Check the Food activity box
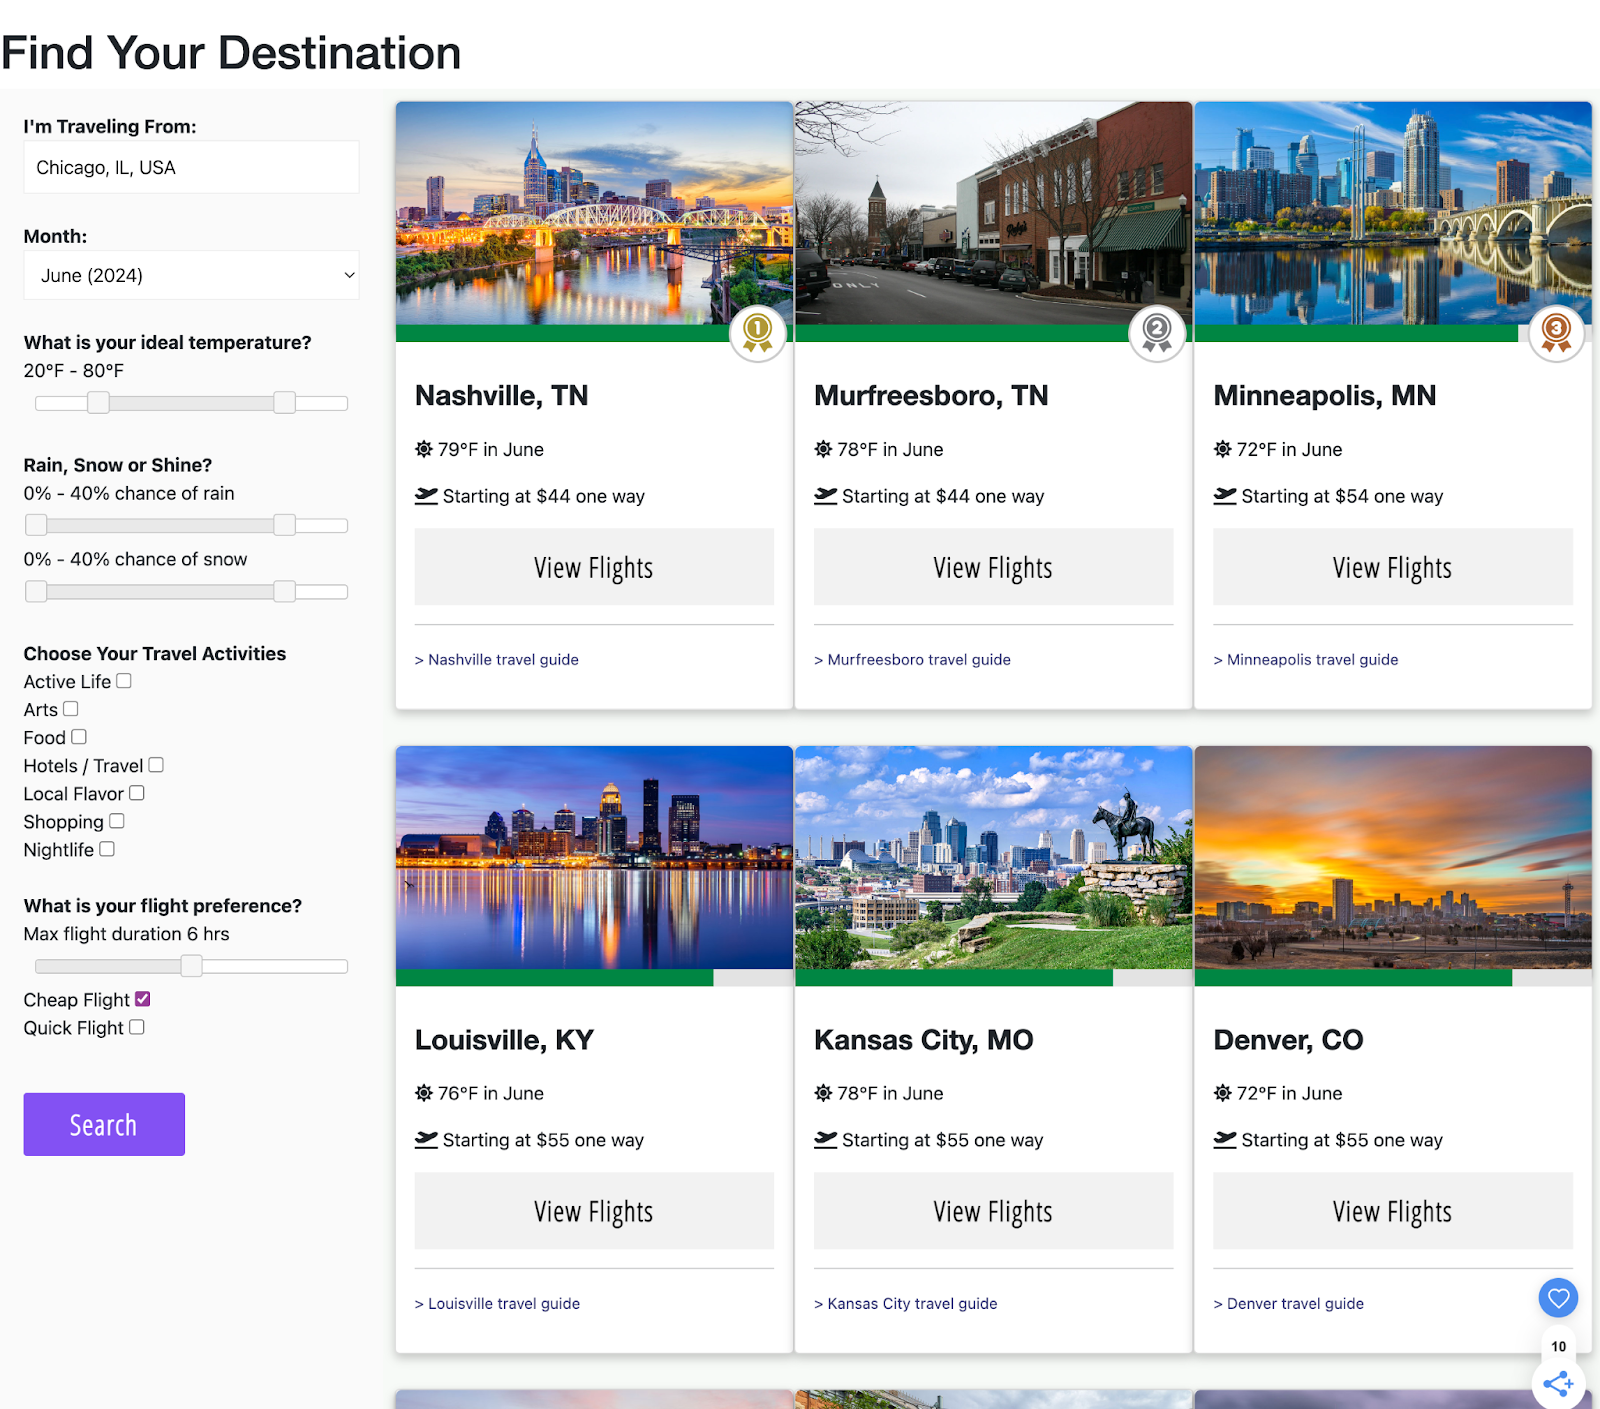The image size is (1600, 1409). (79, 737)
